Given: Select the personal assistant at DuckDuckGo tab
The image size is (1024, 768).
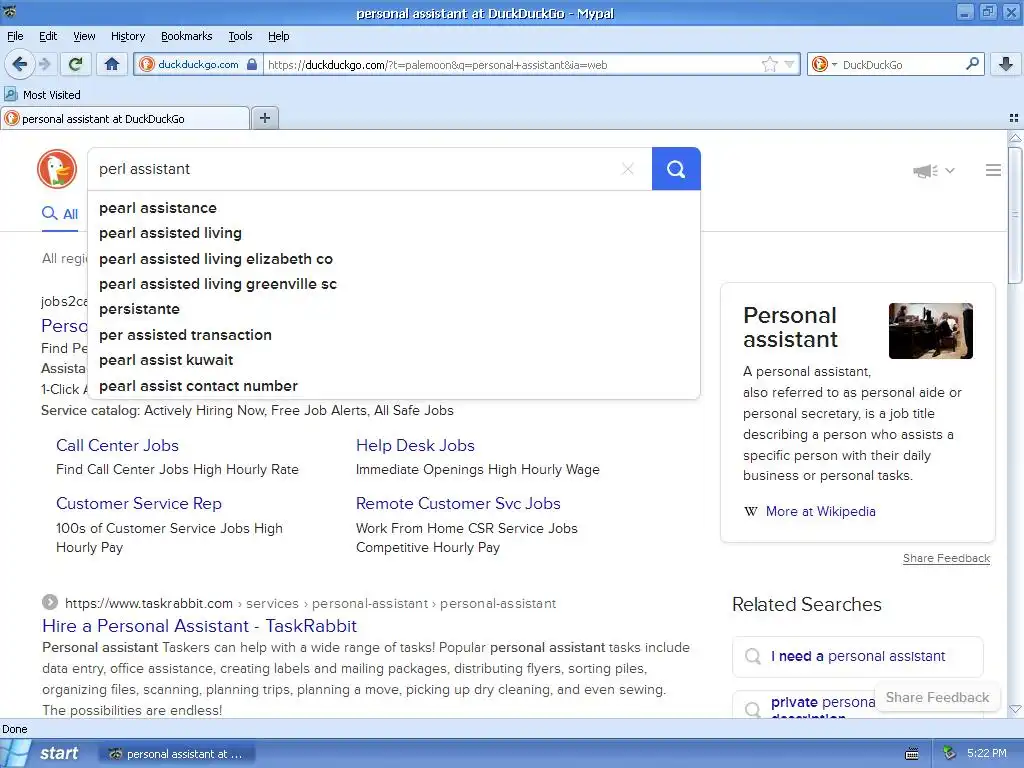Looking at the screenshot, I should click(x=125, y=118).
